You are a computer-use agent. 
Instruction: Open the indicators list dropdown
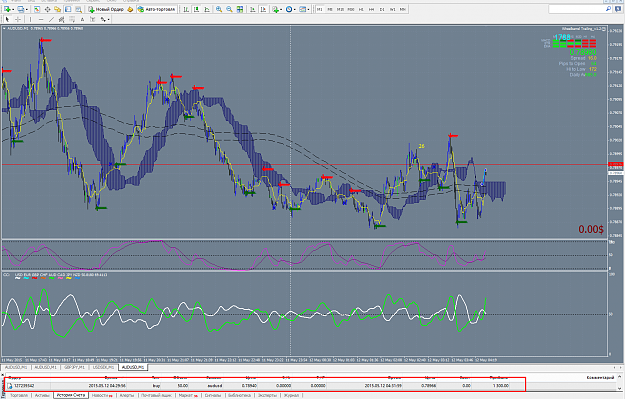(x=278, y=9)
